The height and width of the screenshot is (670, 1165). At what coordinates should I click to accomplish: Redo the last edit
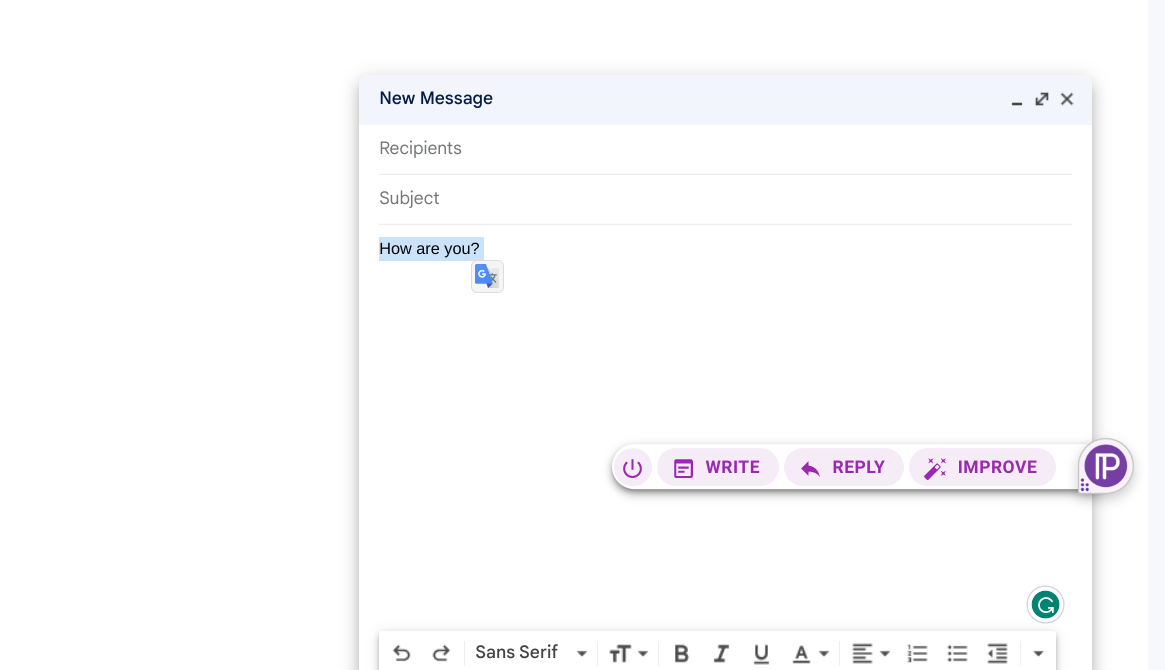pos(441,653)
